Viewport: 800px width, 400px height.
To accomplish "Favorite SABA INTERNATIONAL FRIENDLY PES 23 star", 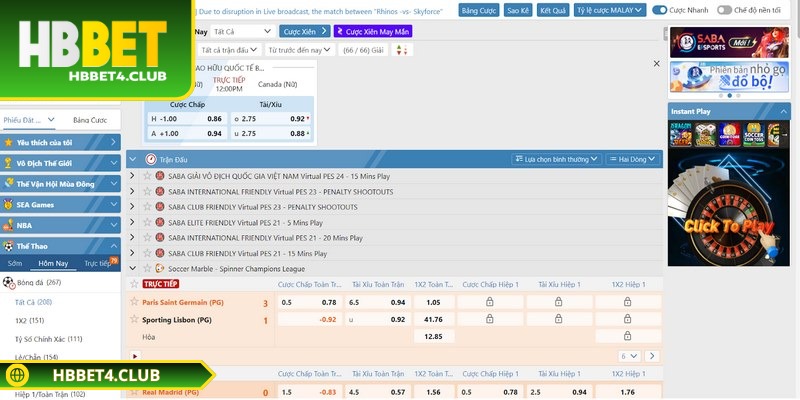I will 147,192.
